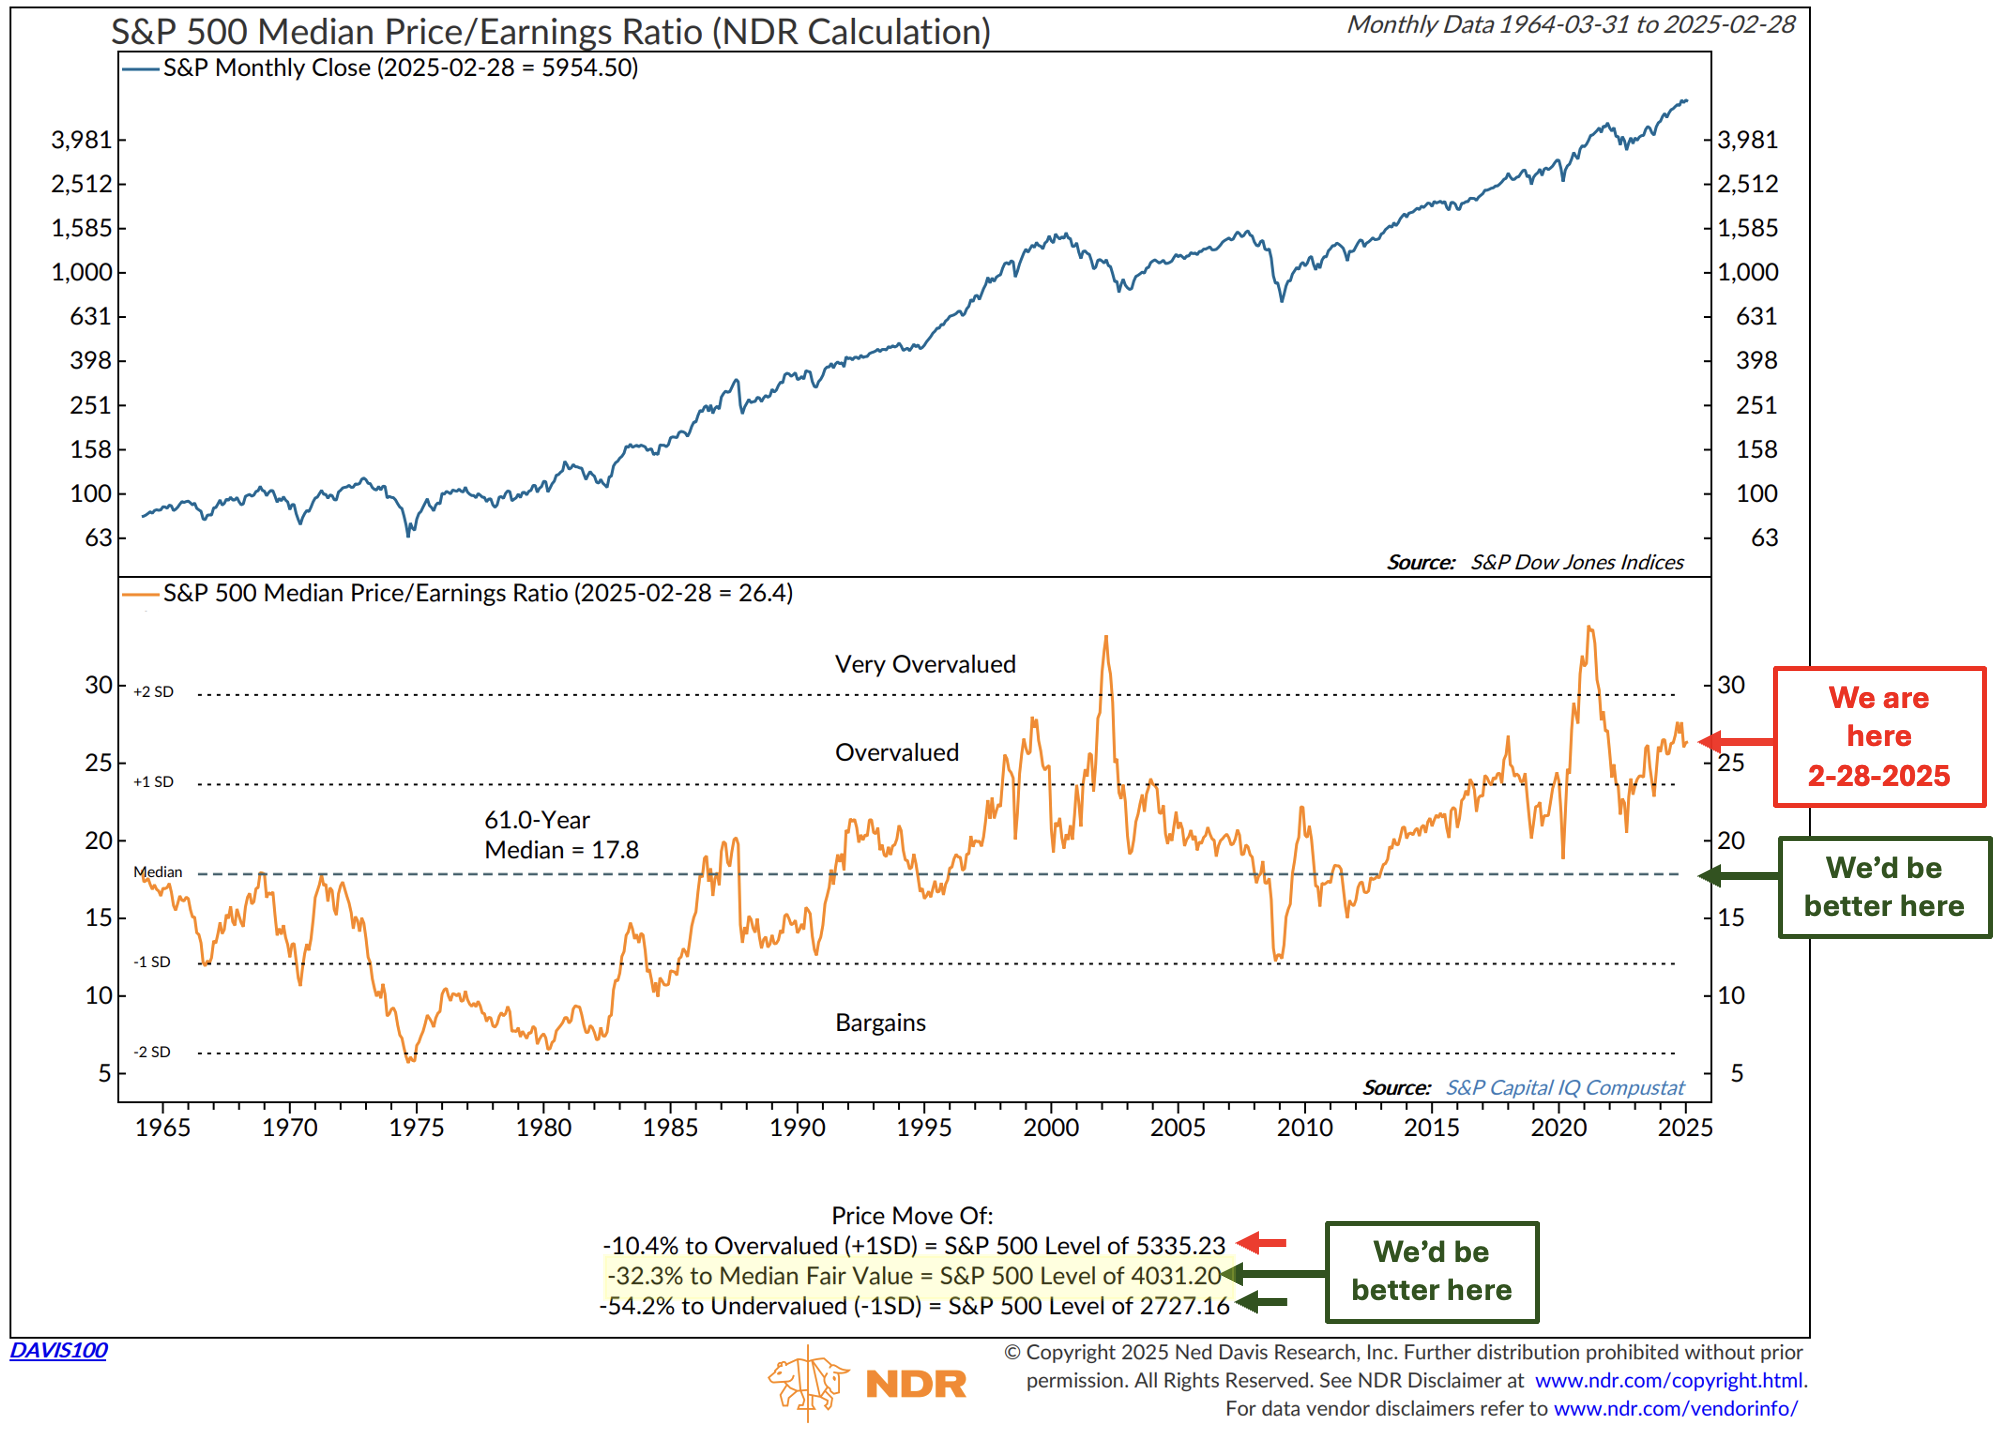Click the green 'We'd be better here' box at the median
2006x1432 pixels.
coord(1883,887)
